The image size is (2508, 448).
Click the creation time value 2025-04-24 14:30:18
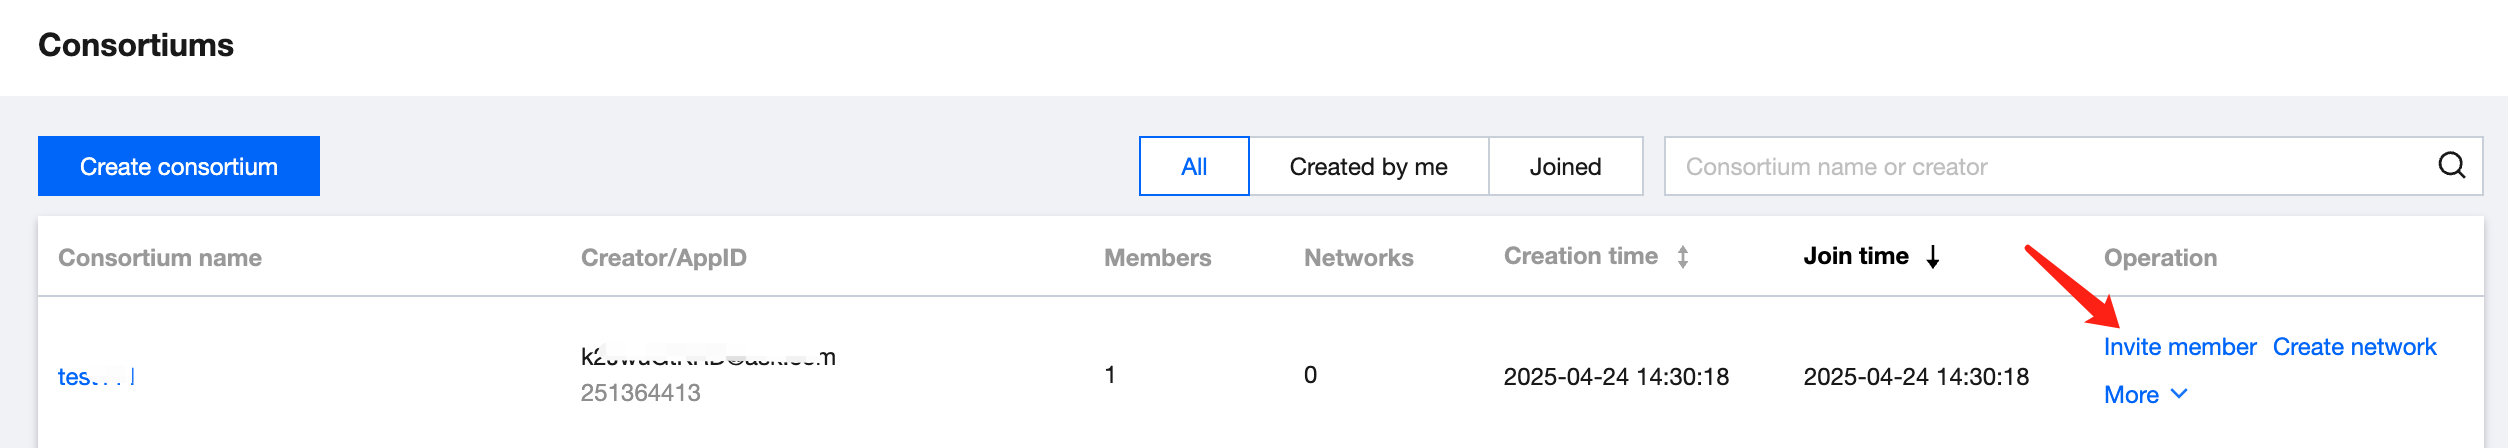1616,377
